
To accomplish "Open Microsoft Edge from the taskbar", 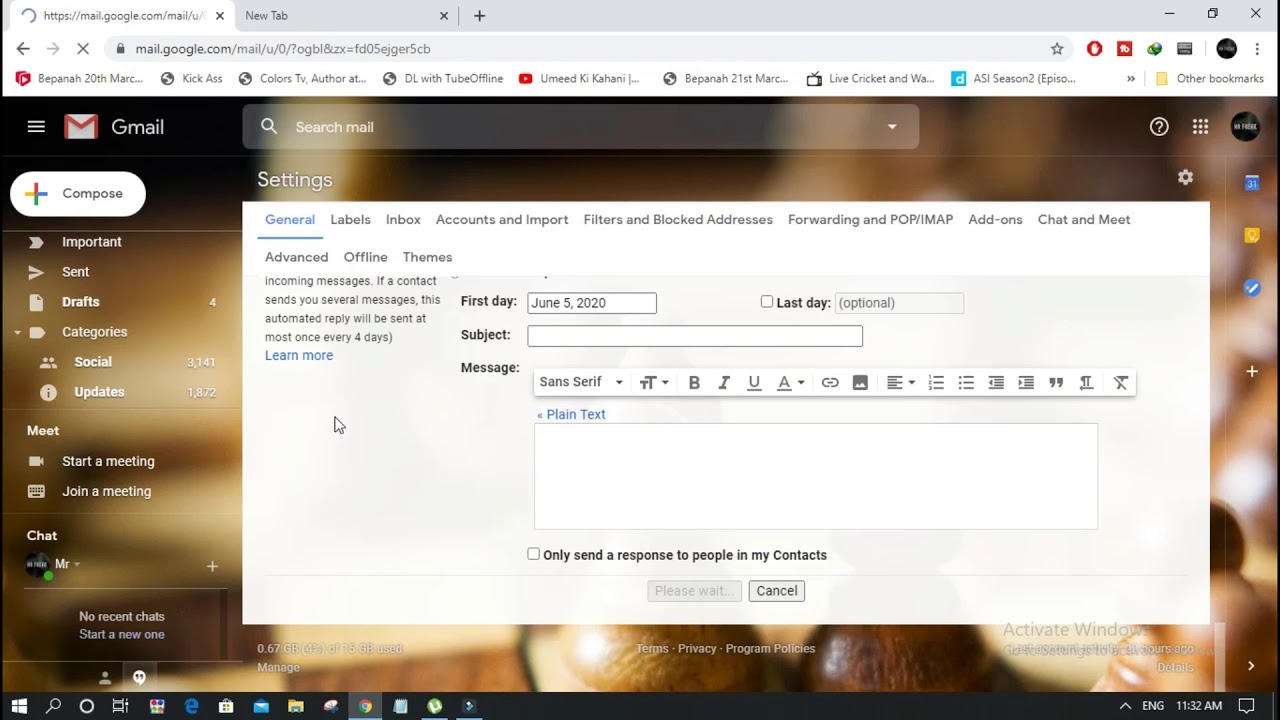I will click(x=192, y=706).
